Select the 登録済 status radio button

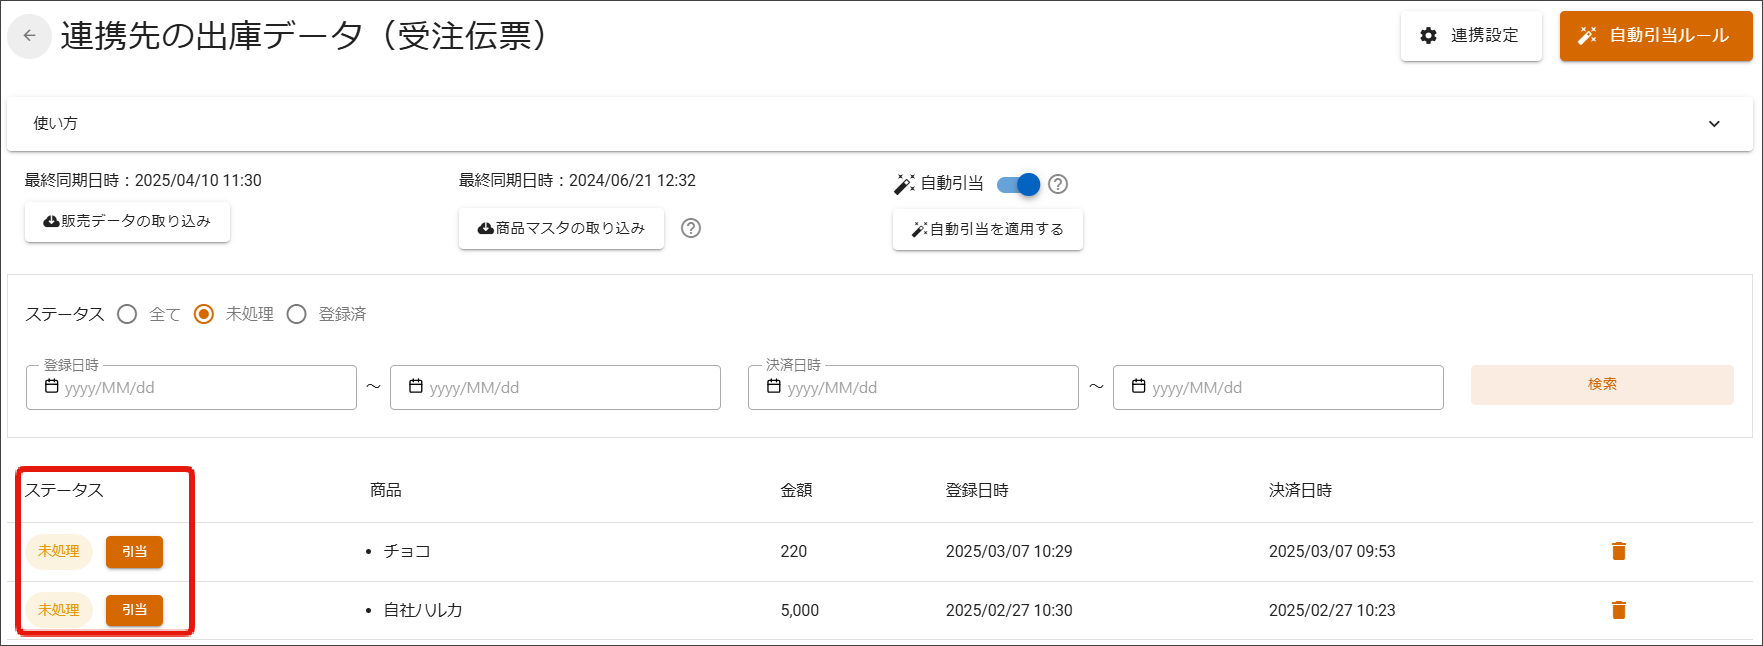click(296, 314)
